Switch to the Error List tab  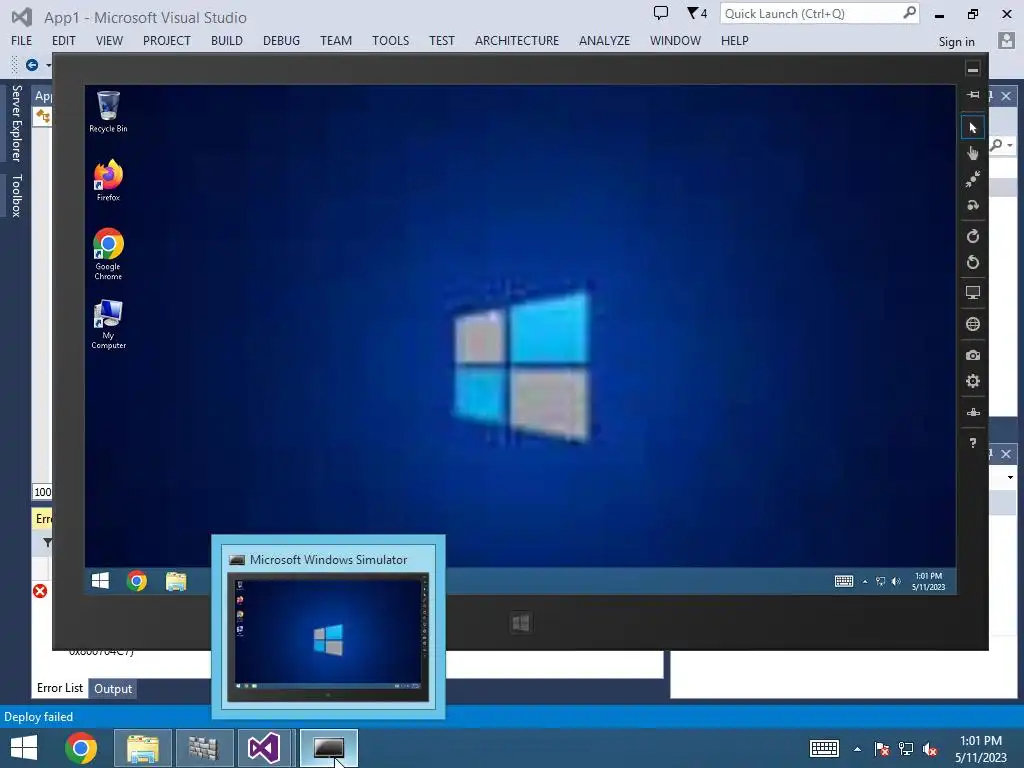(59, 688)
